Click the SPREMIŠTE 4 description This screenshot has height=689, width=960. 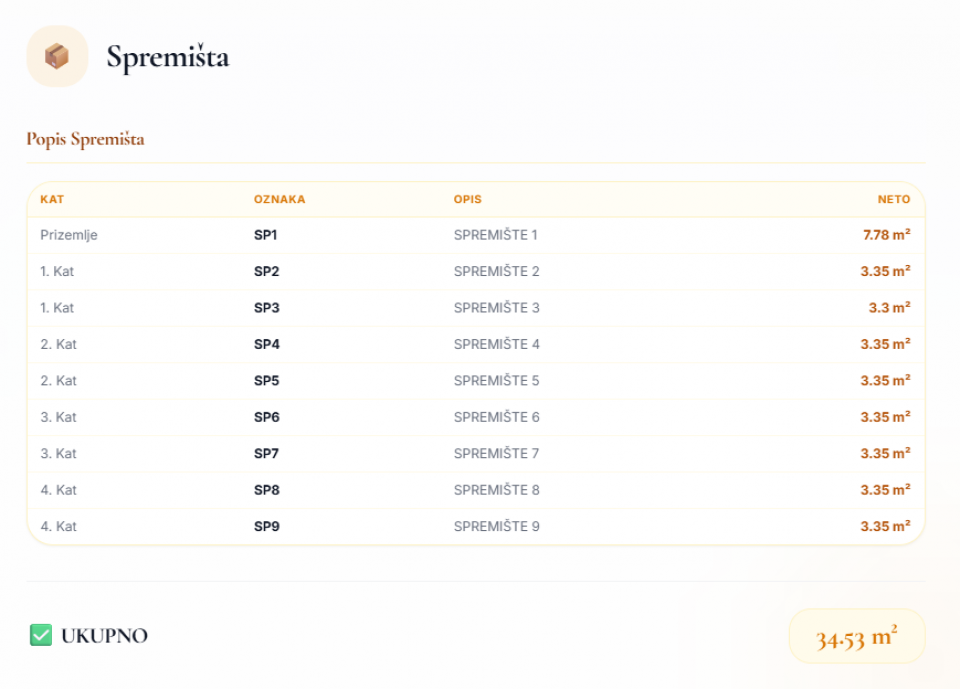[x=497, y=344]
